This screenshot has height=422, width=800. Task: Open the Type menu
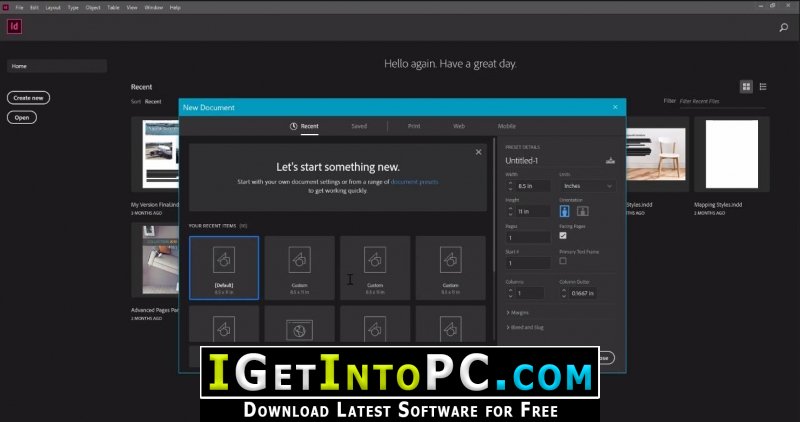(73, 8)
